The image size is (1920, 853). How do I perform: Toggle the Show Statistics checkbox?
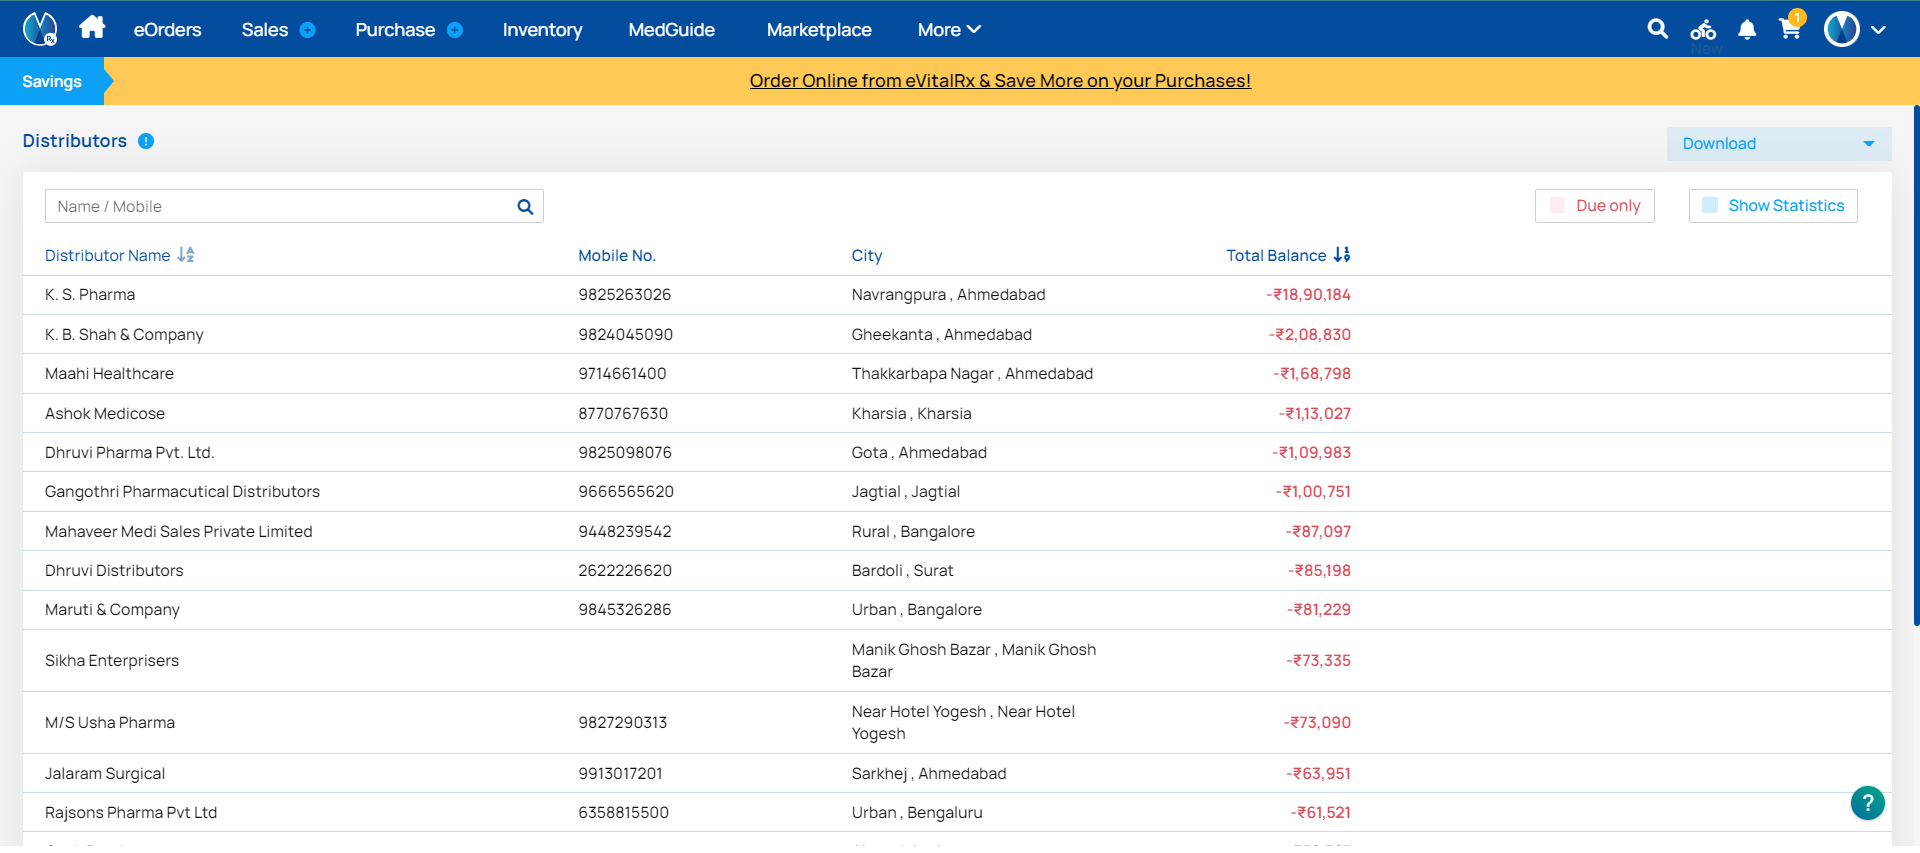tap(1710, 205)
